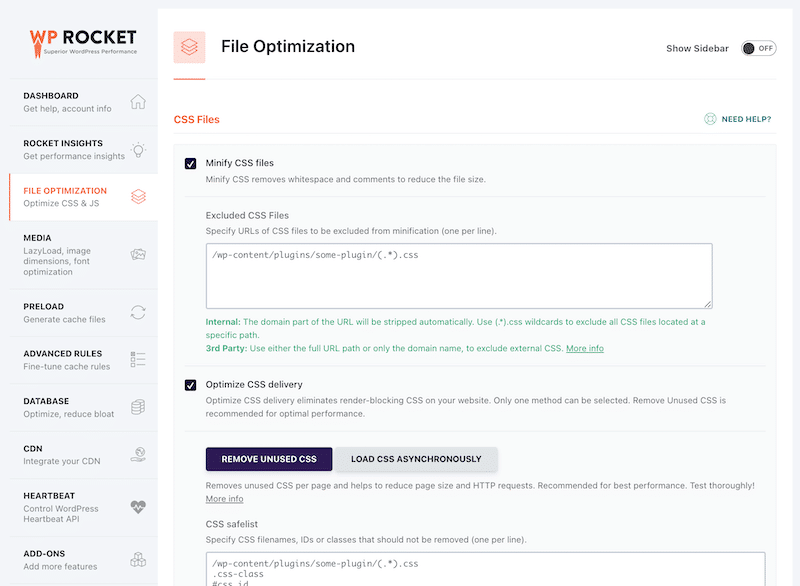800x586 pixels.
Task: Select the Advanced Rules list icon
Action: point(137,360)
